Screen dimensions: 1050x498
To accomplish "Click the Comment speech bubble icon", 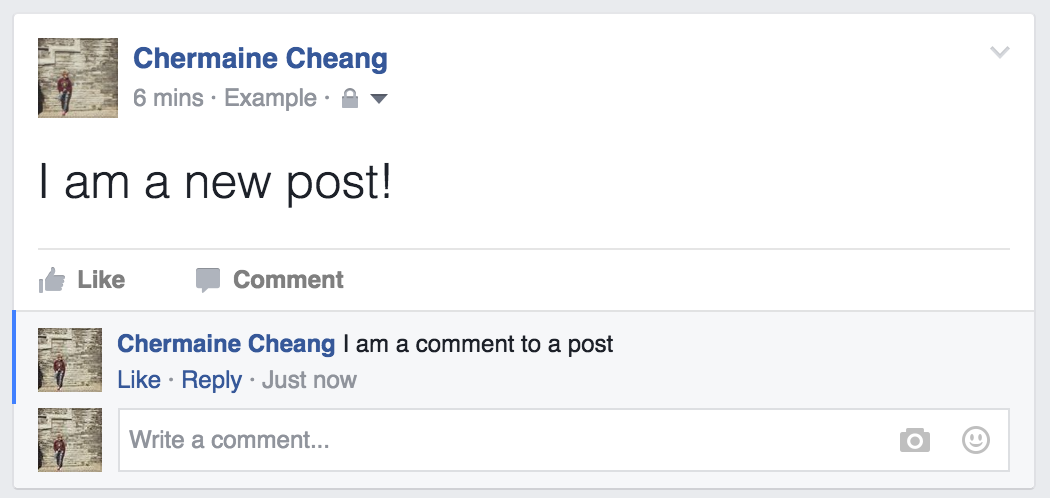I will pyautogui.click(x=208, y=280).
